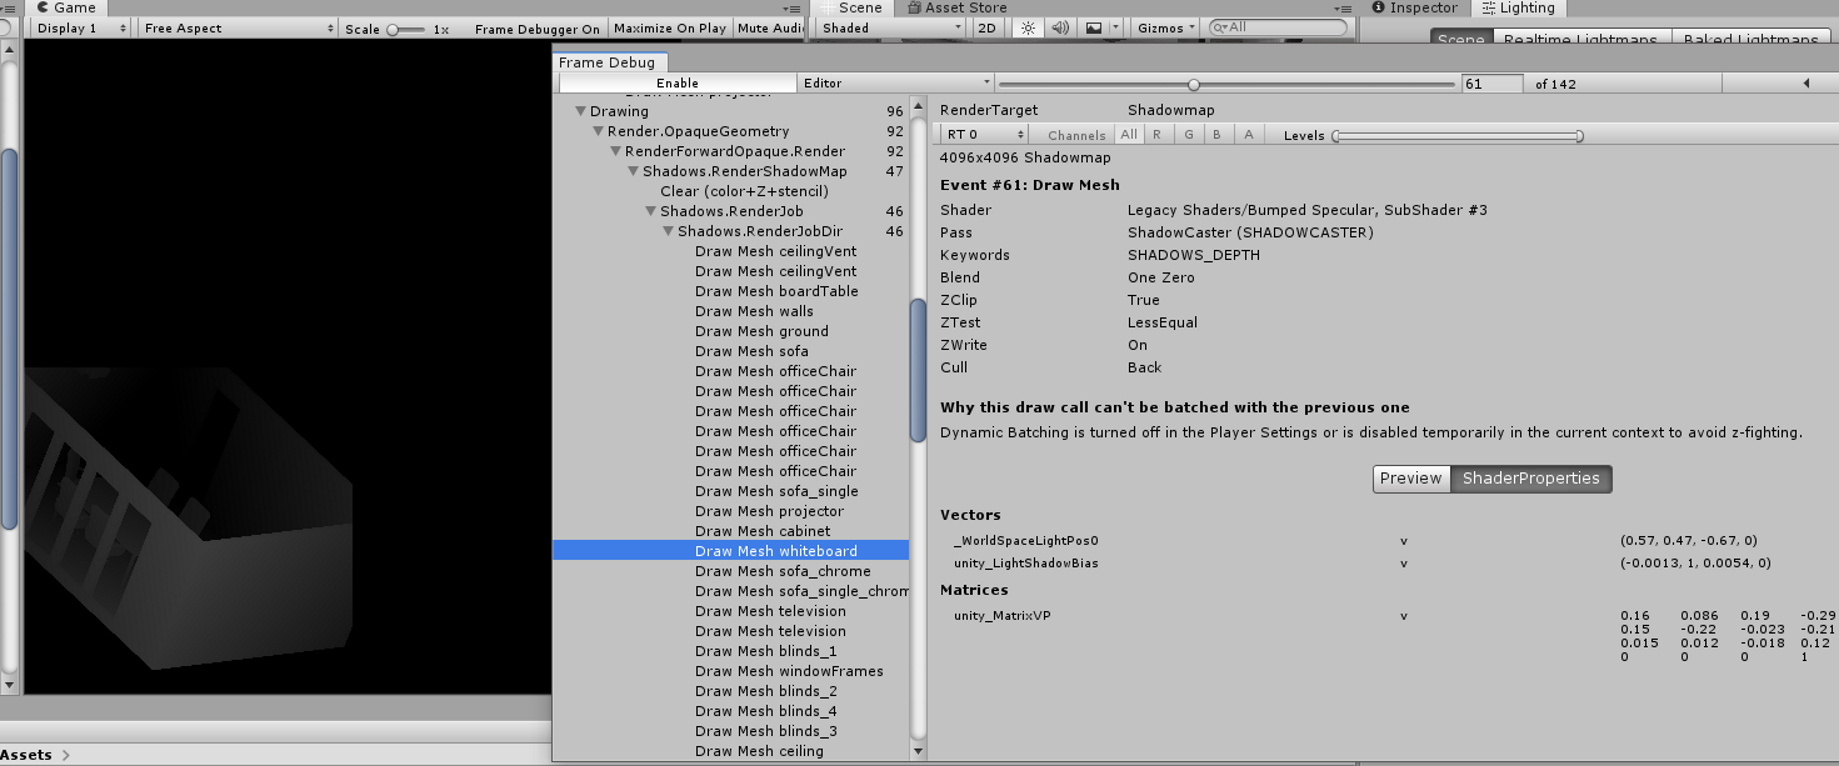Adjust the Levels range slider
Image resolution: width=1839 pixels, height=766 pixels.
tap(1458, 136)
